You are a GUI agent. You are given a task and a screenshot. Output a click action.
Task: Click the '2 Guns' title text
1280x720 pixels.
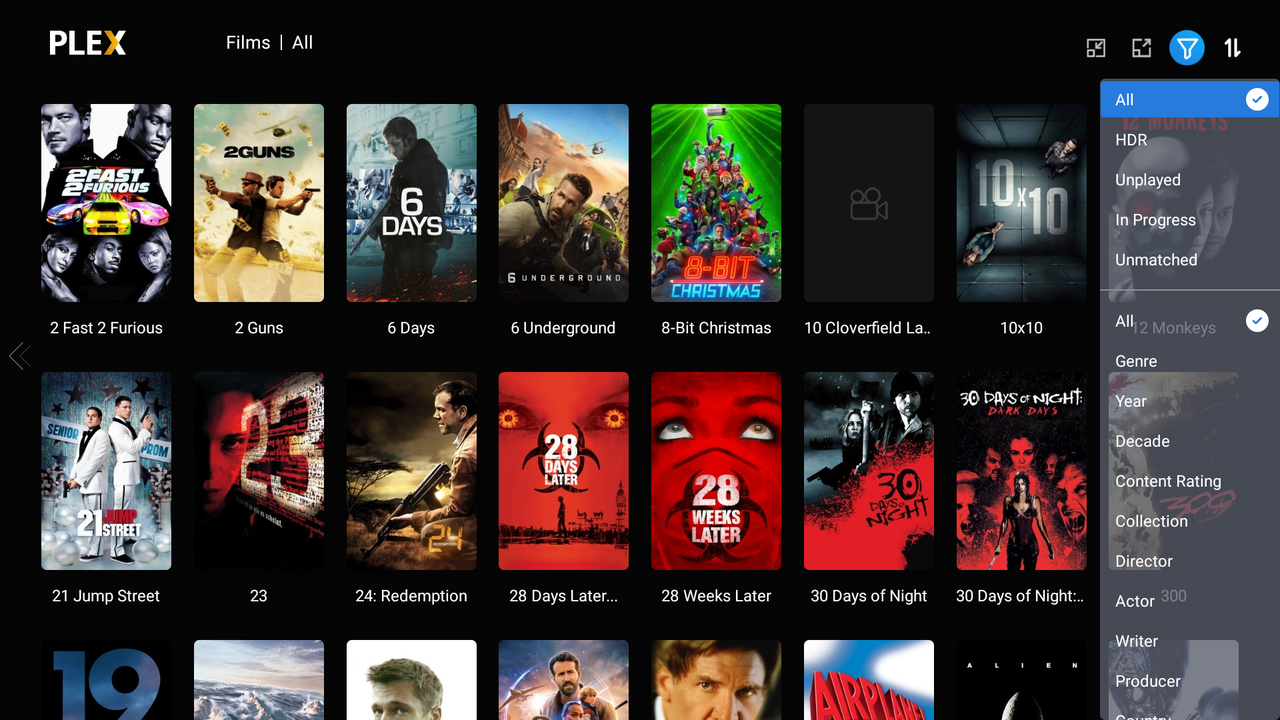coord(259,328)
